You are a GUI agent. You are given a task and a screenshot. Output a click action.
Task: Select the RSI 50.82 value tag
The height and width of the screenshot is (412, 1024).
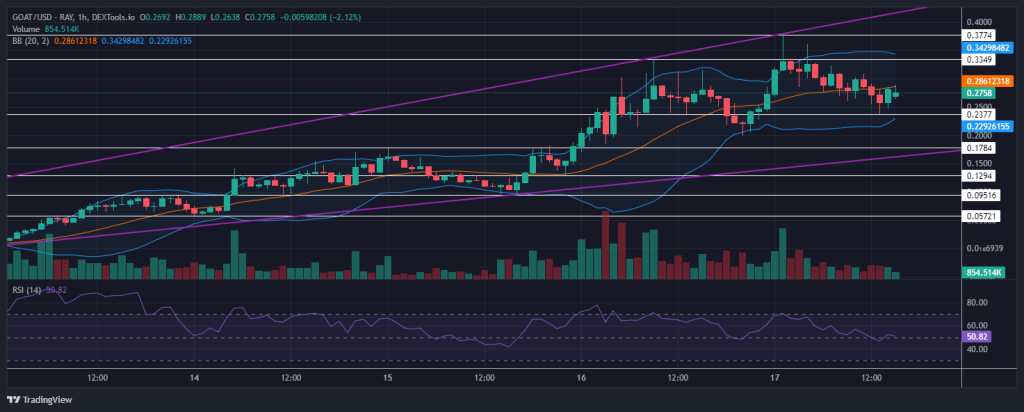(x=976, y=338)
